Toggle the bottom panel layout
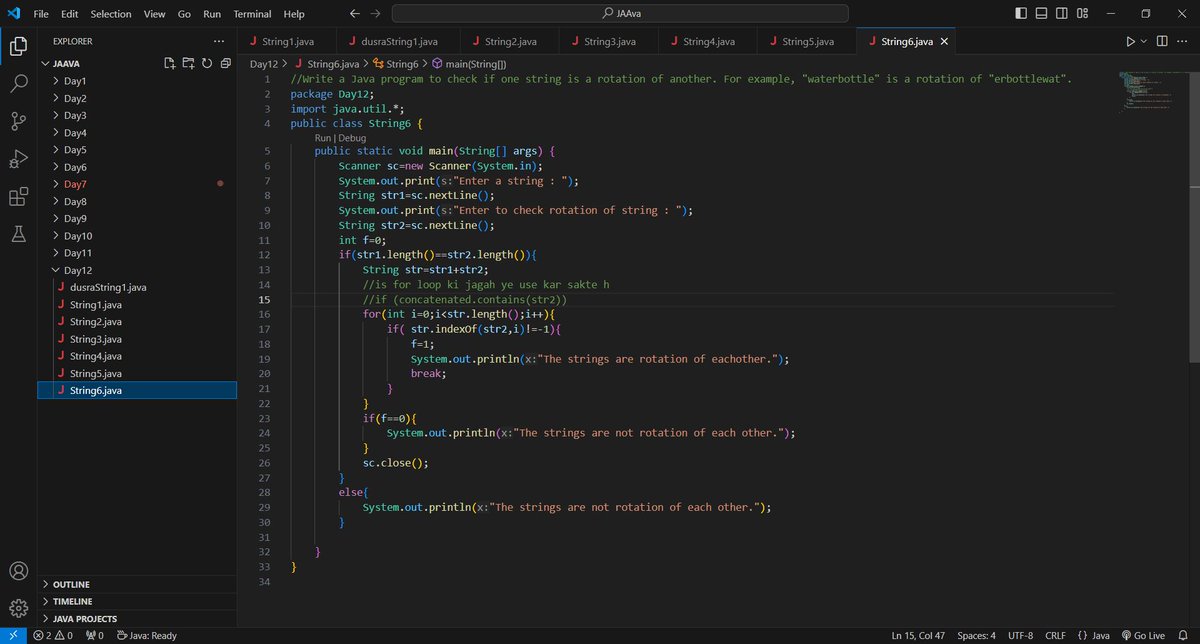 (1041, 14)
